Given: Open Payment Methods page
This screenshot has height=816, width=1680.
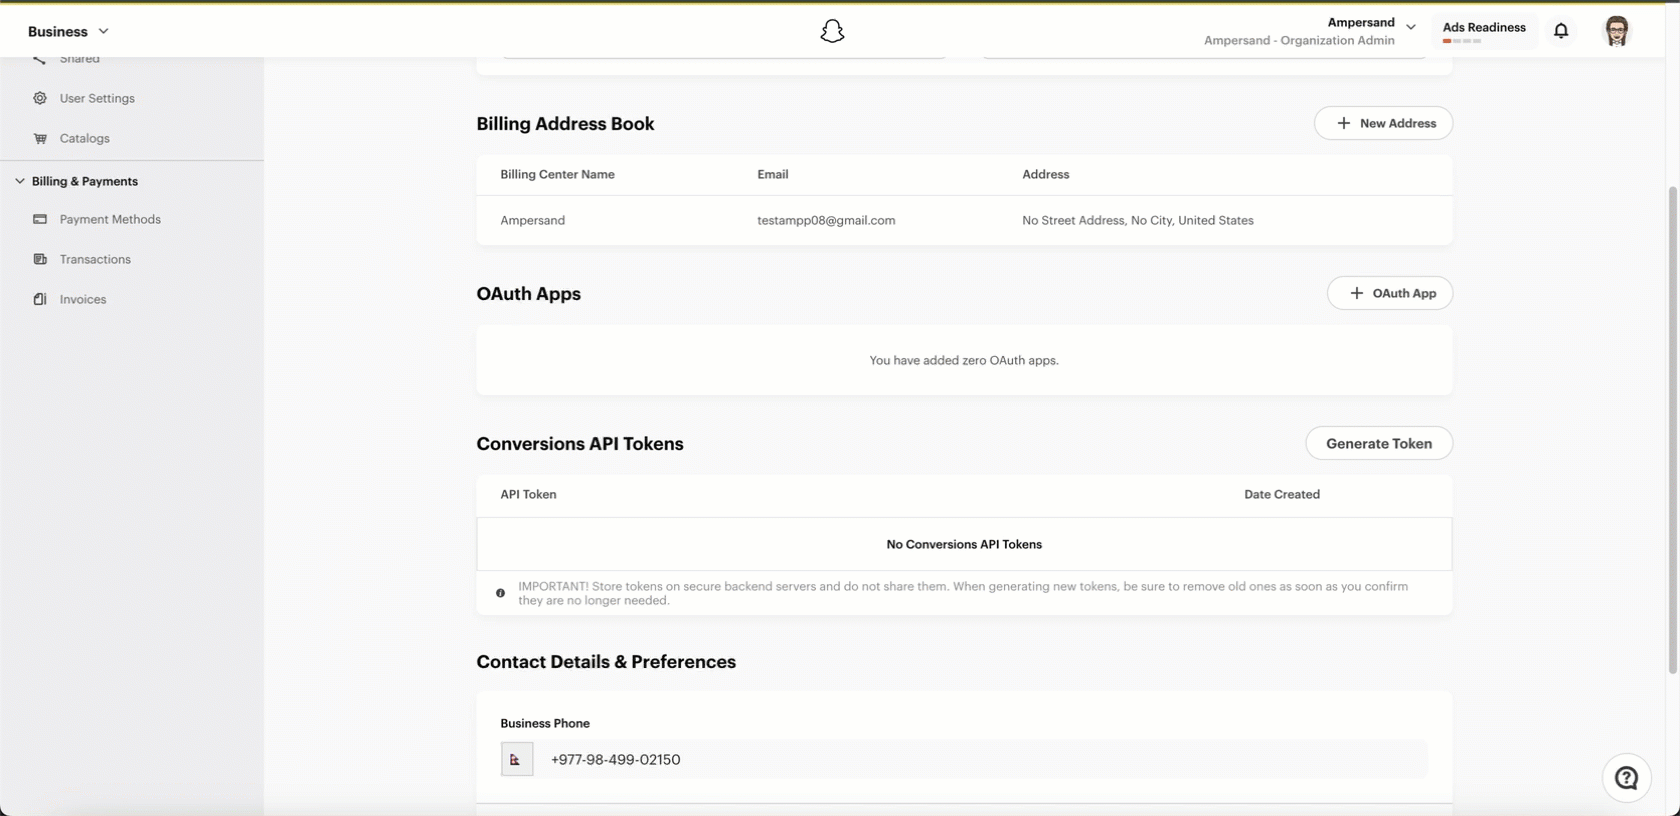Looking at the screenshot, I should [110, 219].
